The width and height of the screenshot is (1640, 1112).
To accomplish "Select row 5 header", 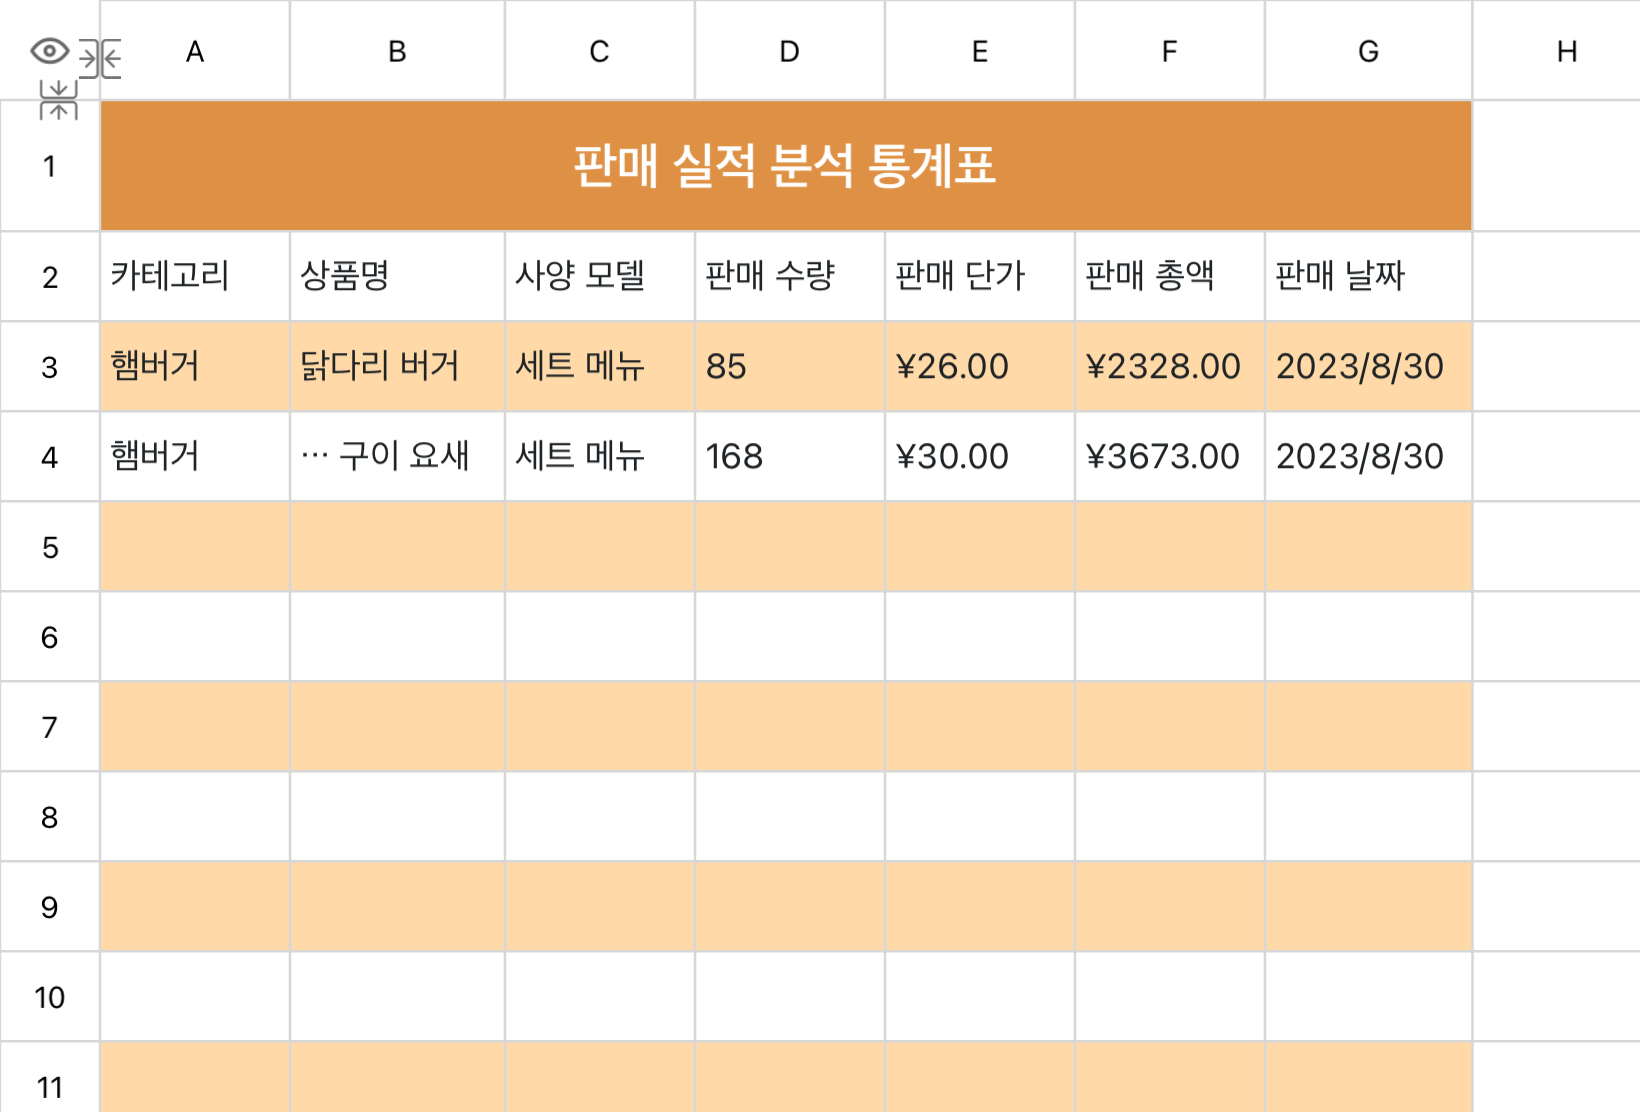I will coord(49,547).
